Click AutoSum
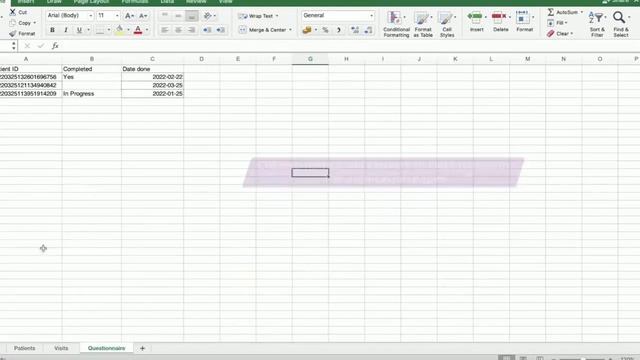This screenshot has width=640, height=360. tap(564, 12)
